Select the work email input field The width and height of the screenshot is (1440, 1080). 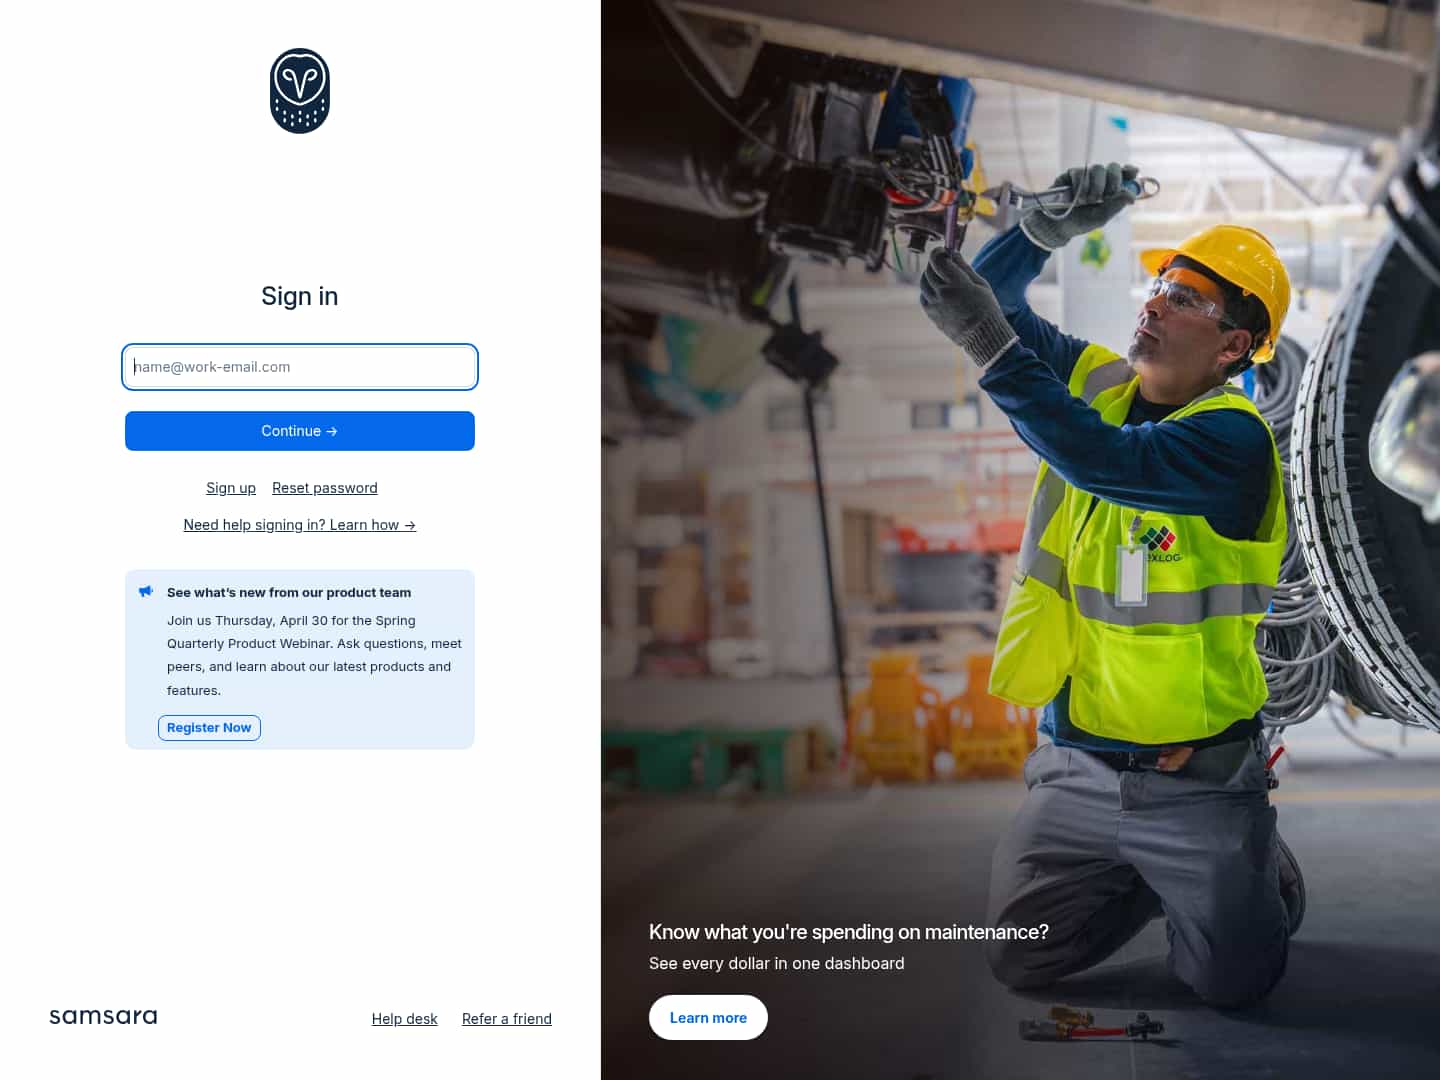299,367
